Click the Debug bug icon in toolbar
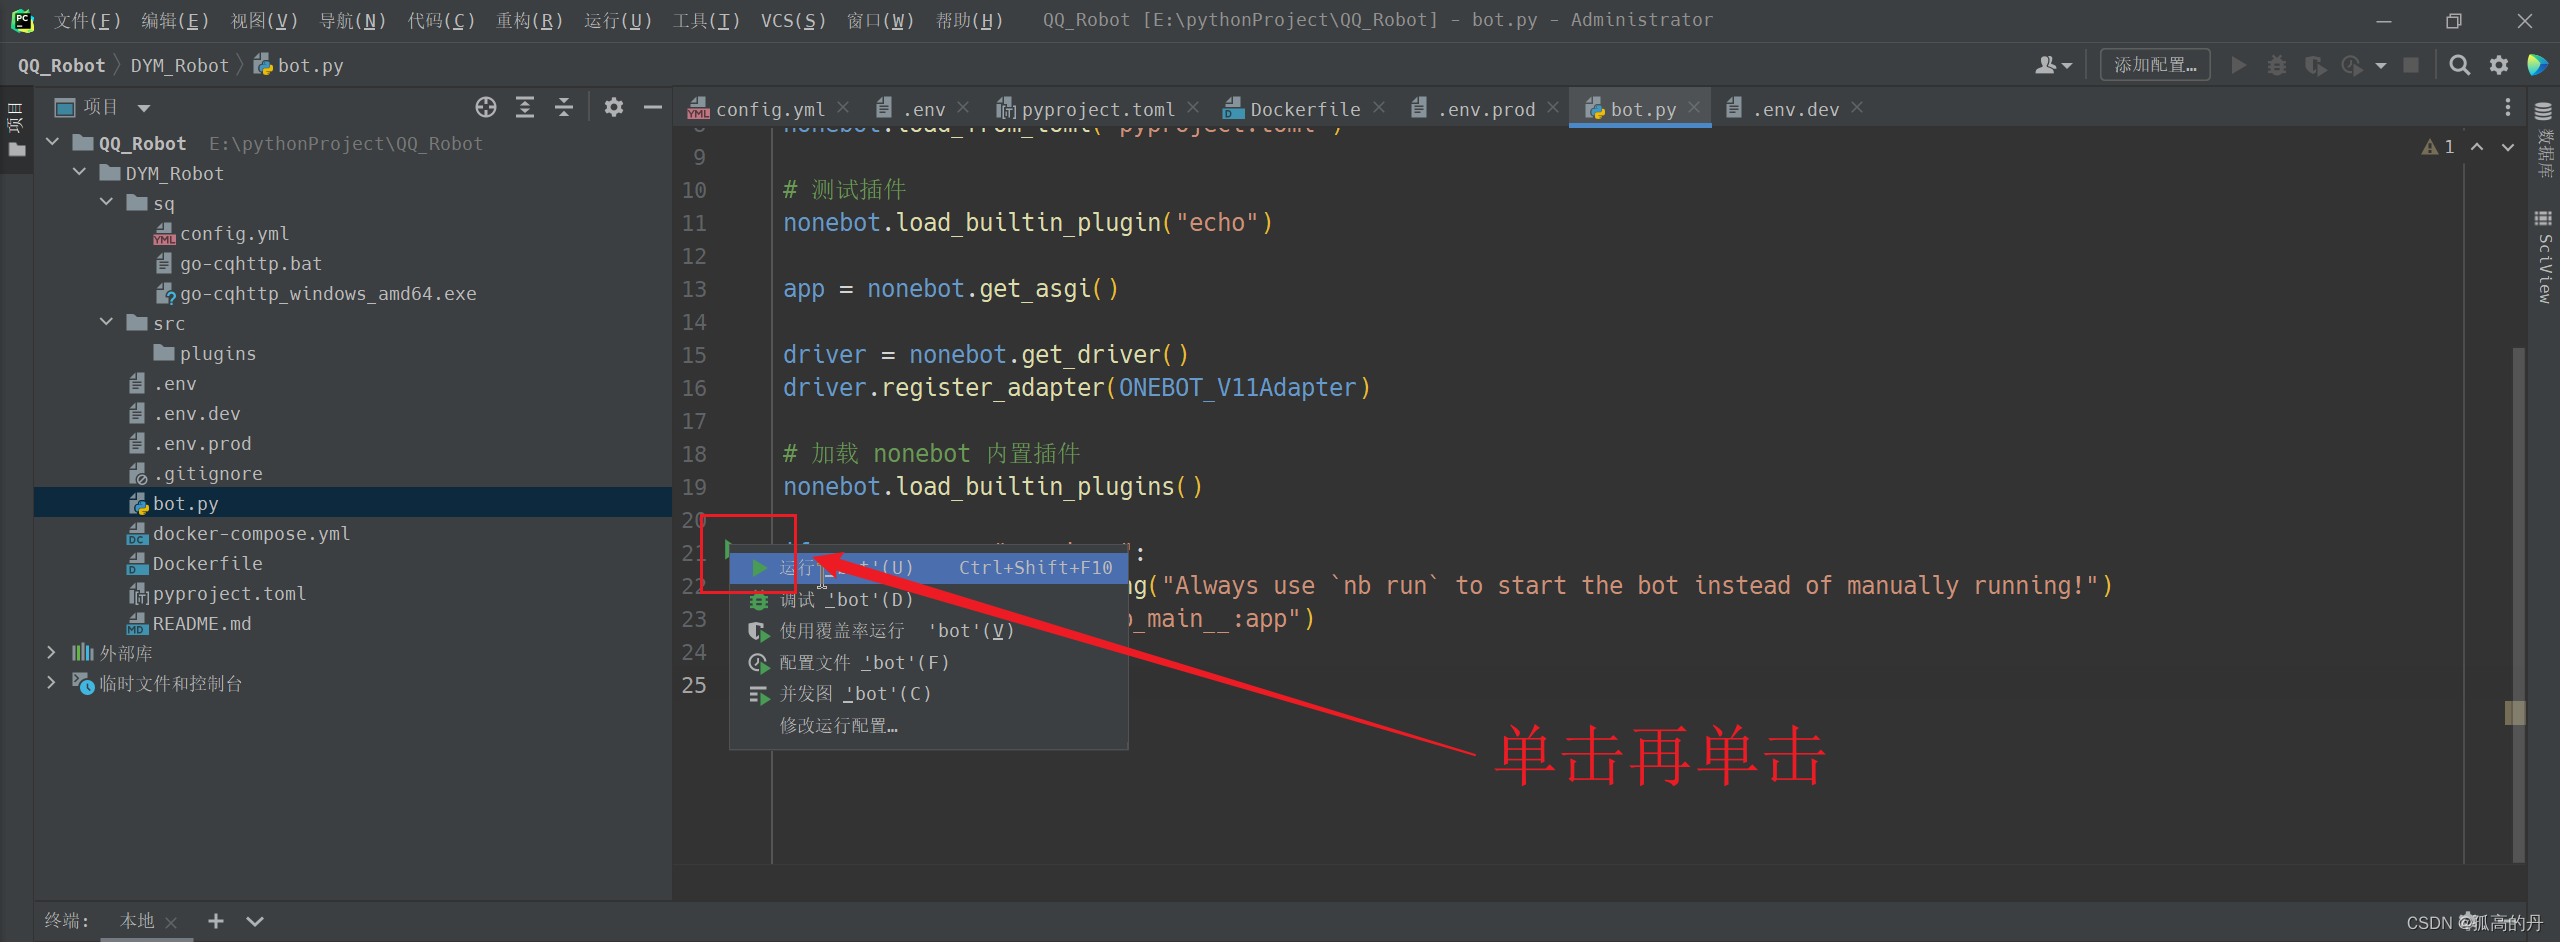Image resolution: width=2560 pixels, height=942 pixels. tap(2277, 65)
